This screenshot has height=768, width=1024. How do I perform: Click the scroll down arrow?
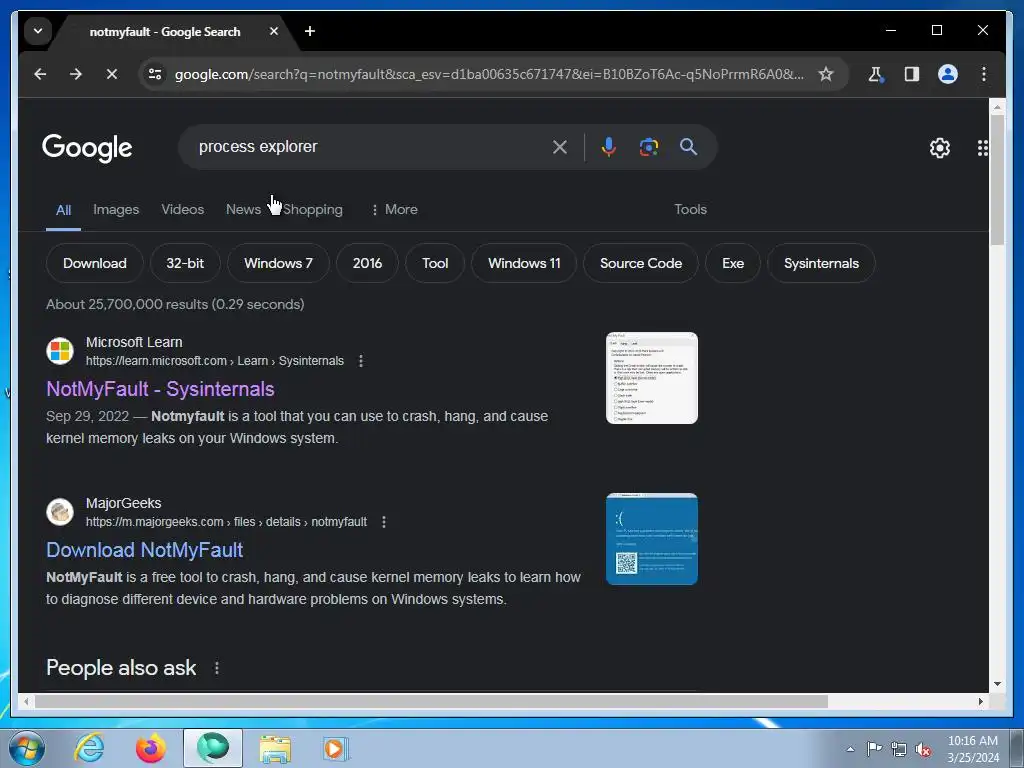(x=997, y=684)
